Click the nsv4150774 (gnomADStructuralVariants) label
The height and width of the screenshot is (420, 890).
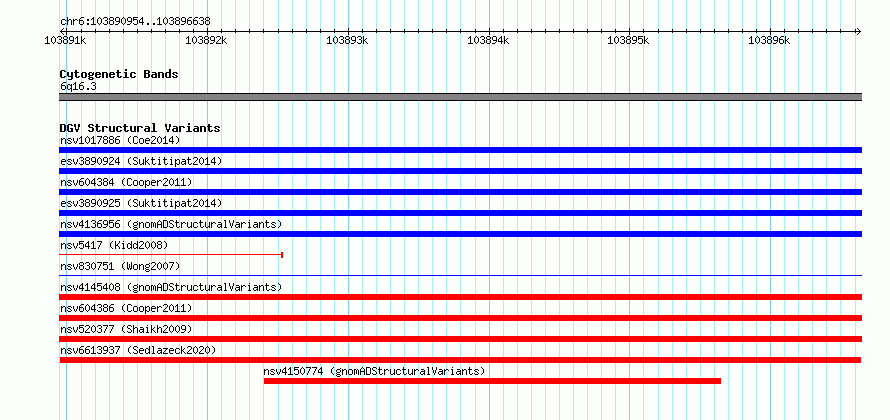coord(374,371)
